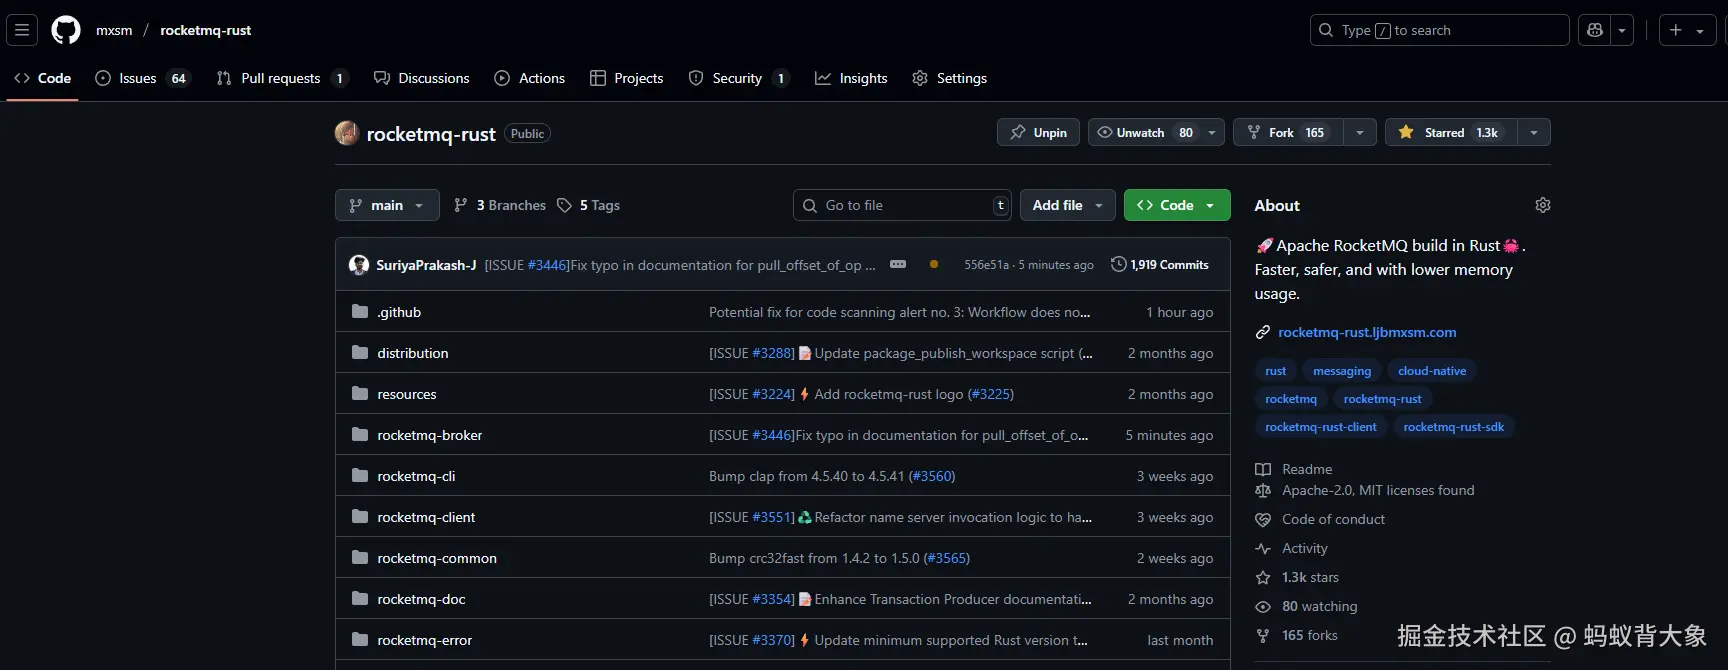Open pull request #3225 link
The width and height of the screenshot is (1728, 670).
(991, 394)
